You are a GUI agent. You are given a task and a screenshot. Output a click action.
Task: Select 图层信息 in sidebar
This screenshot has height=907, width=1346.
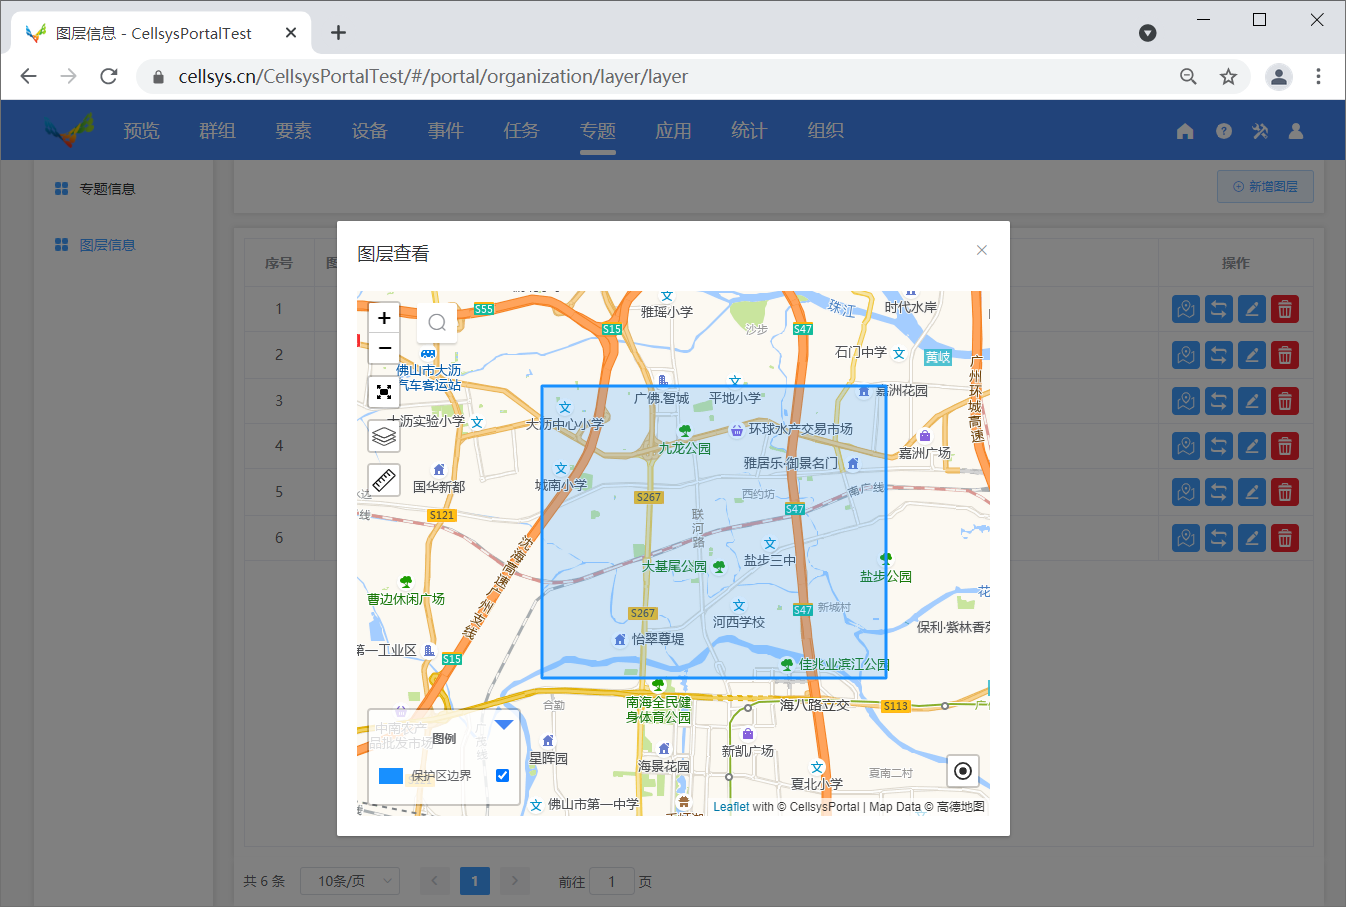click(x=107, y=245)
